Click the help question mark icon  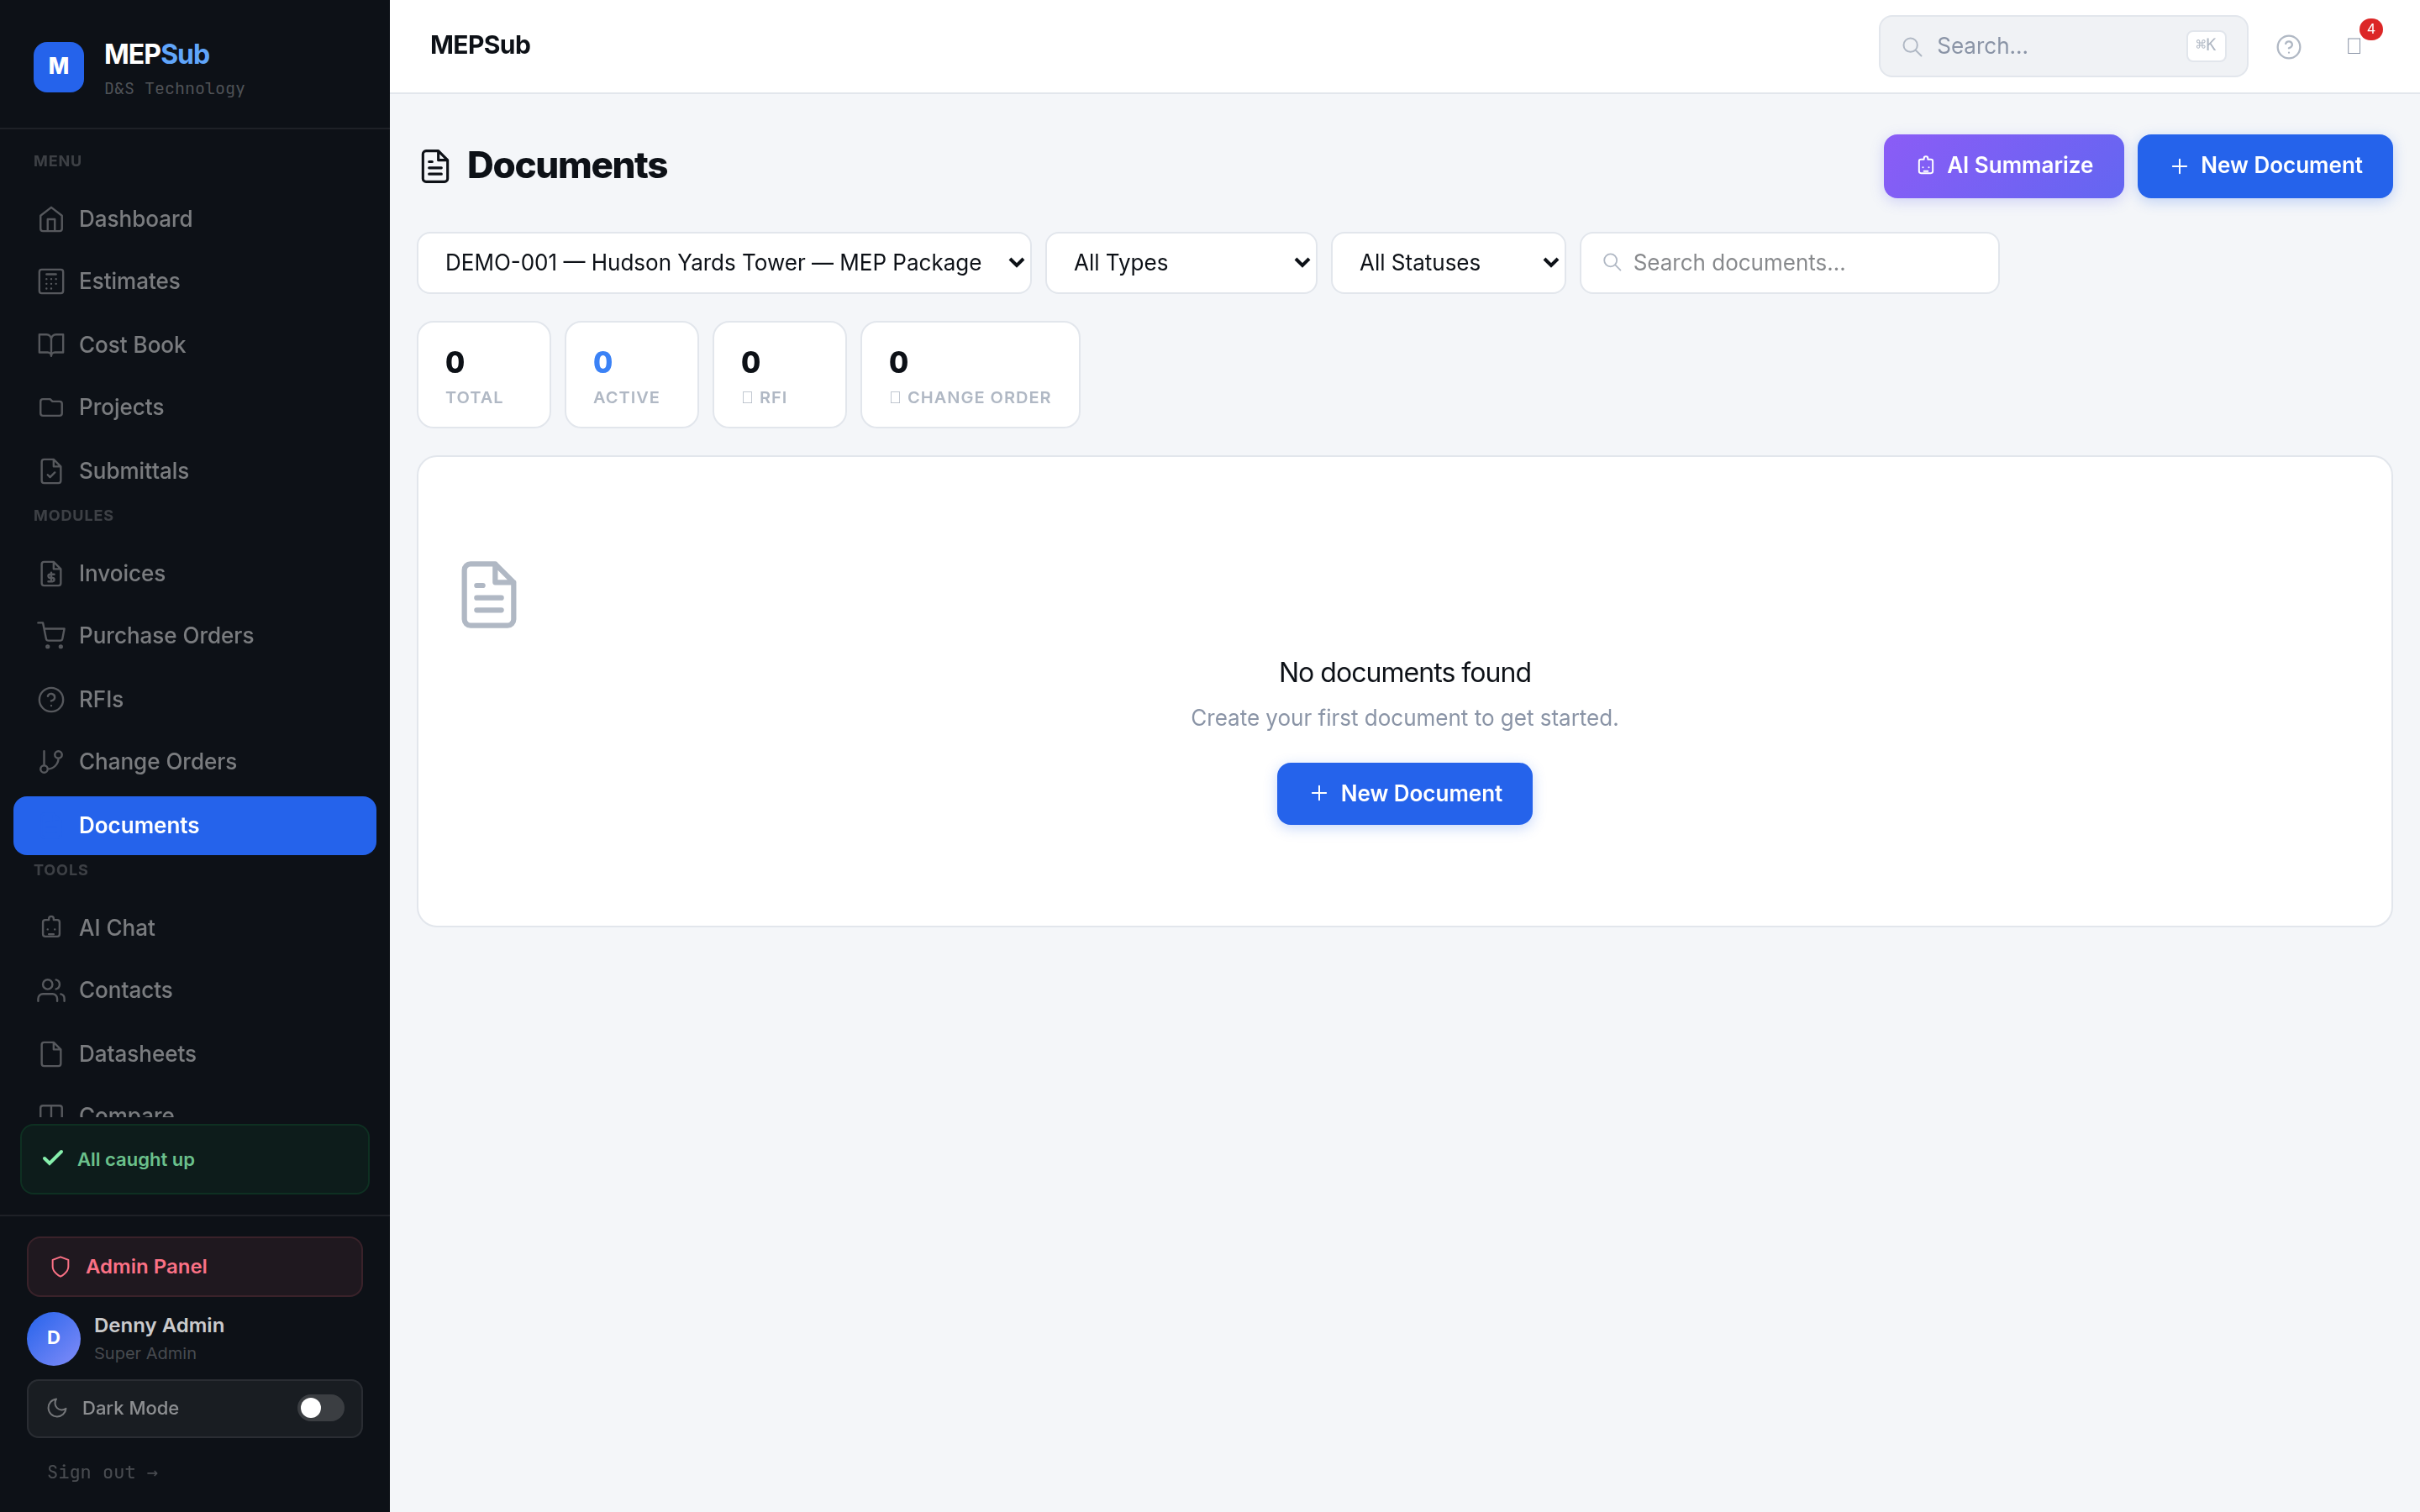[x=2289, y=46]
